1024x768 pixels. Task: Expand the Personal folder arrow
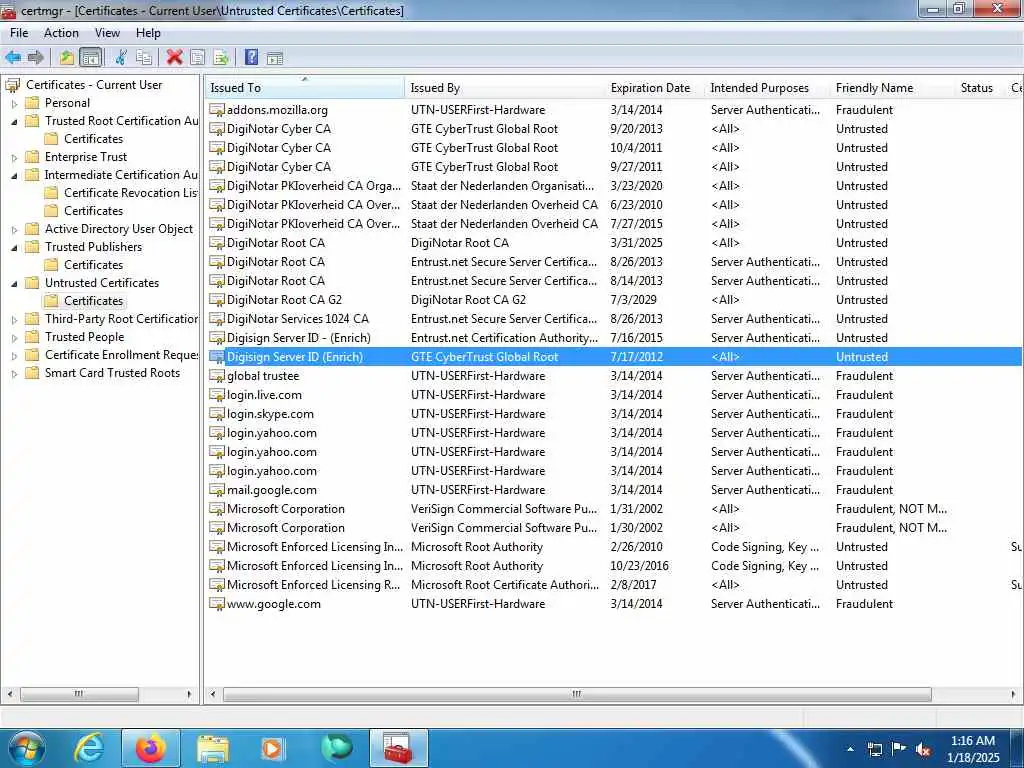14,103
